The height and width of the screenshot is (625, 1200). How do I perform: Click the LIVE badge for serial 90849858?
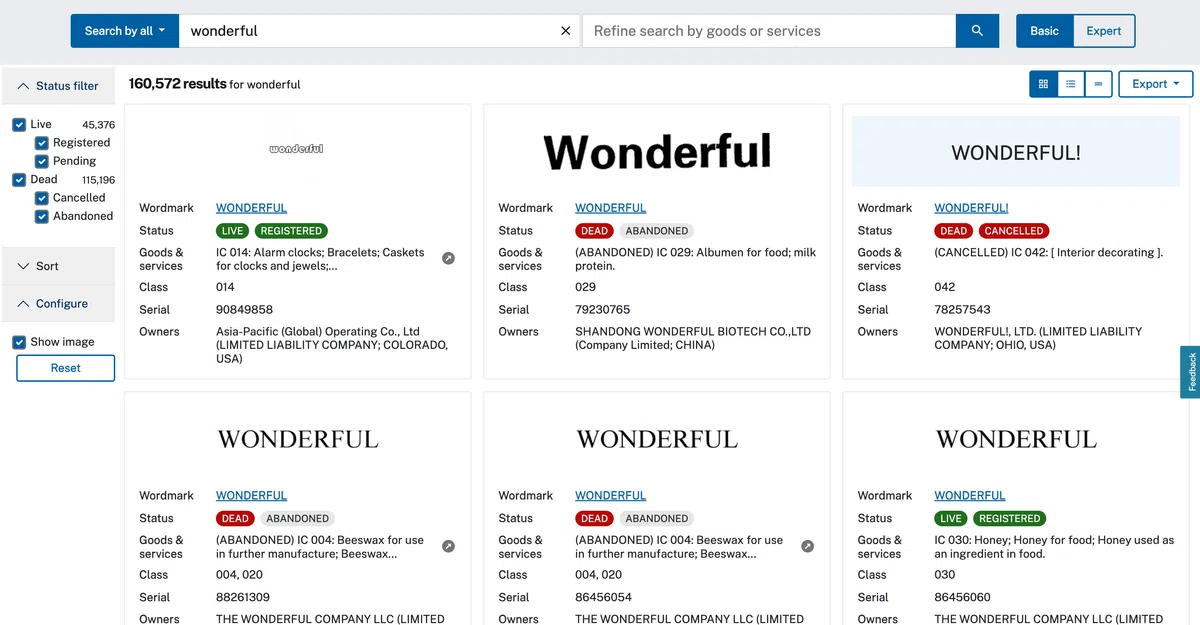233,231
